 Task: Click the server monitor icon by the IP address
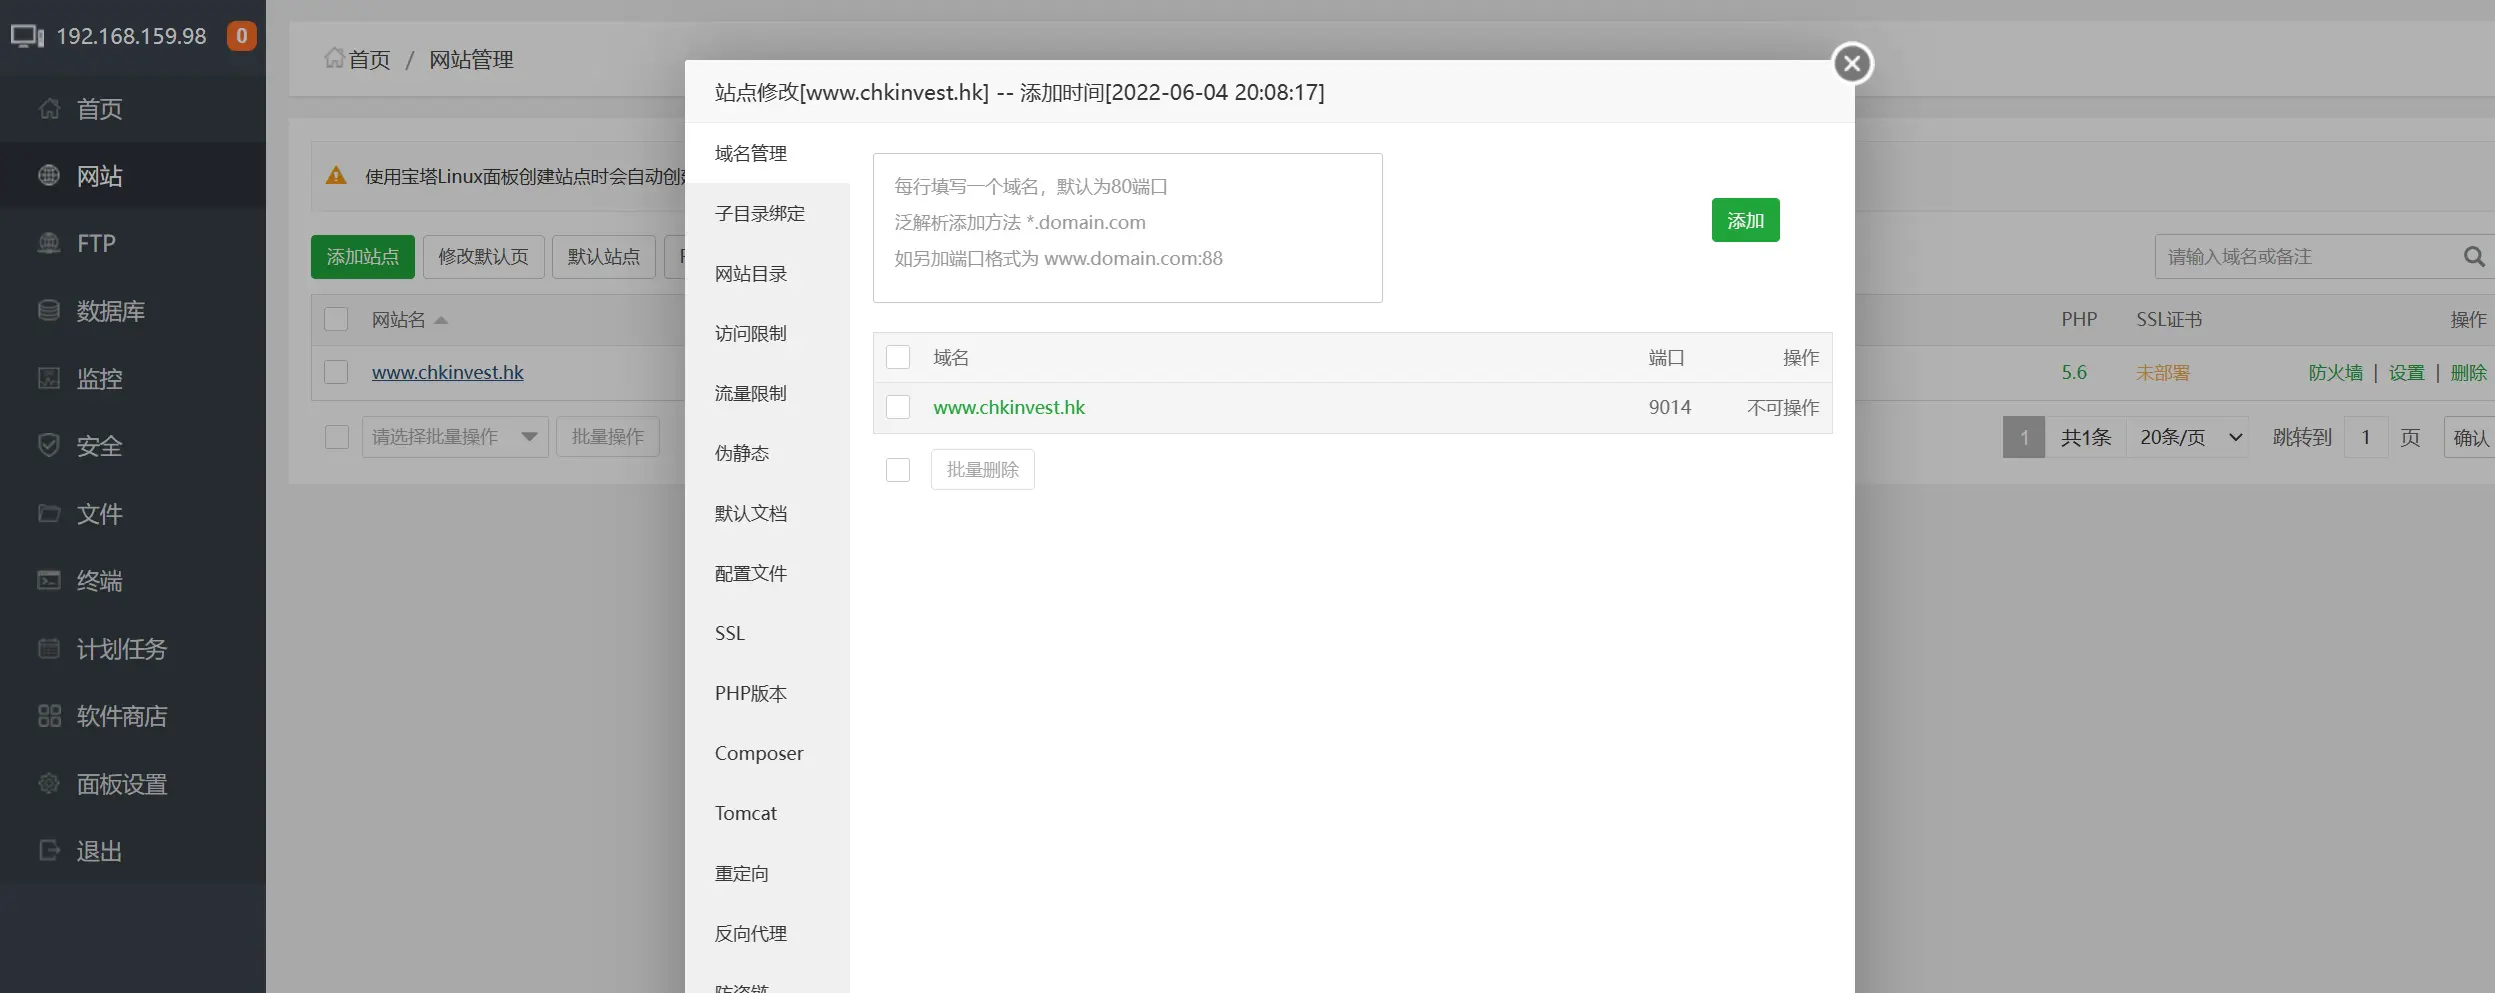click(27, 37)
